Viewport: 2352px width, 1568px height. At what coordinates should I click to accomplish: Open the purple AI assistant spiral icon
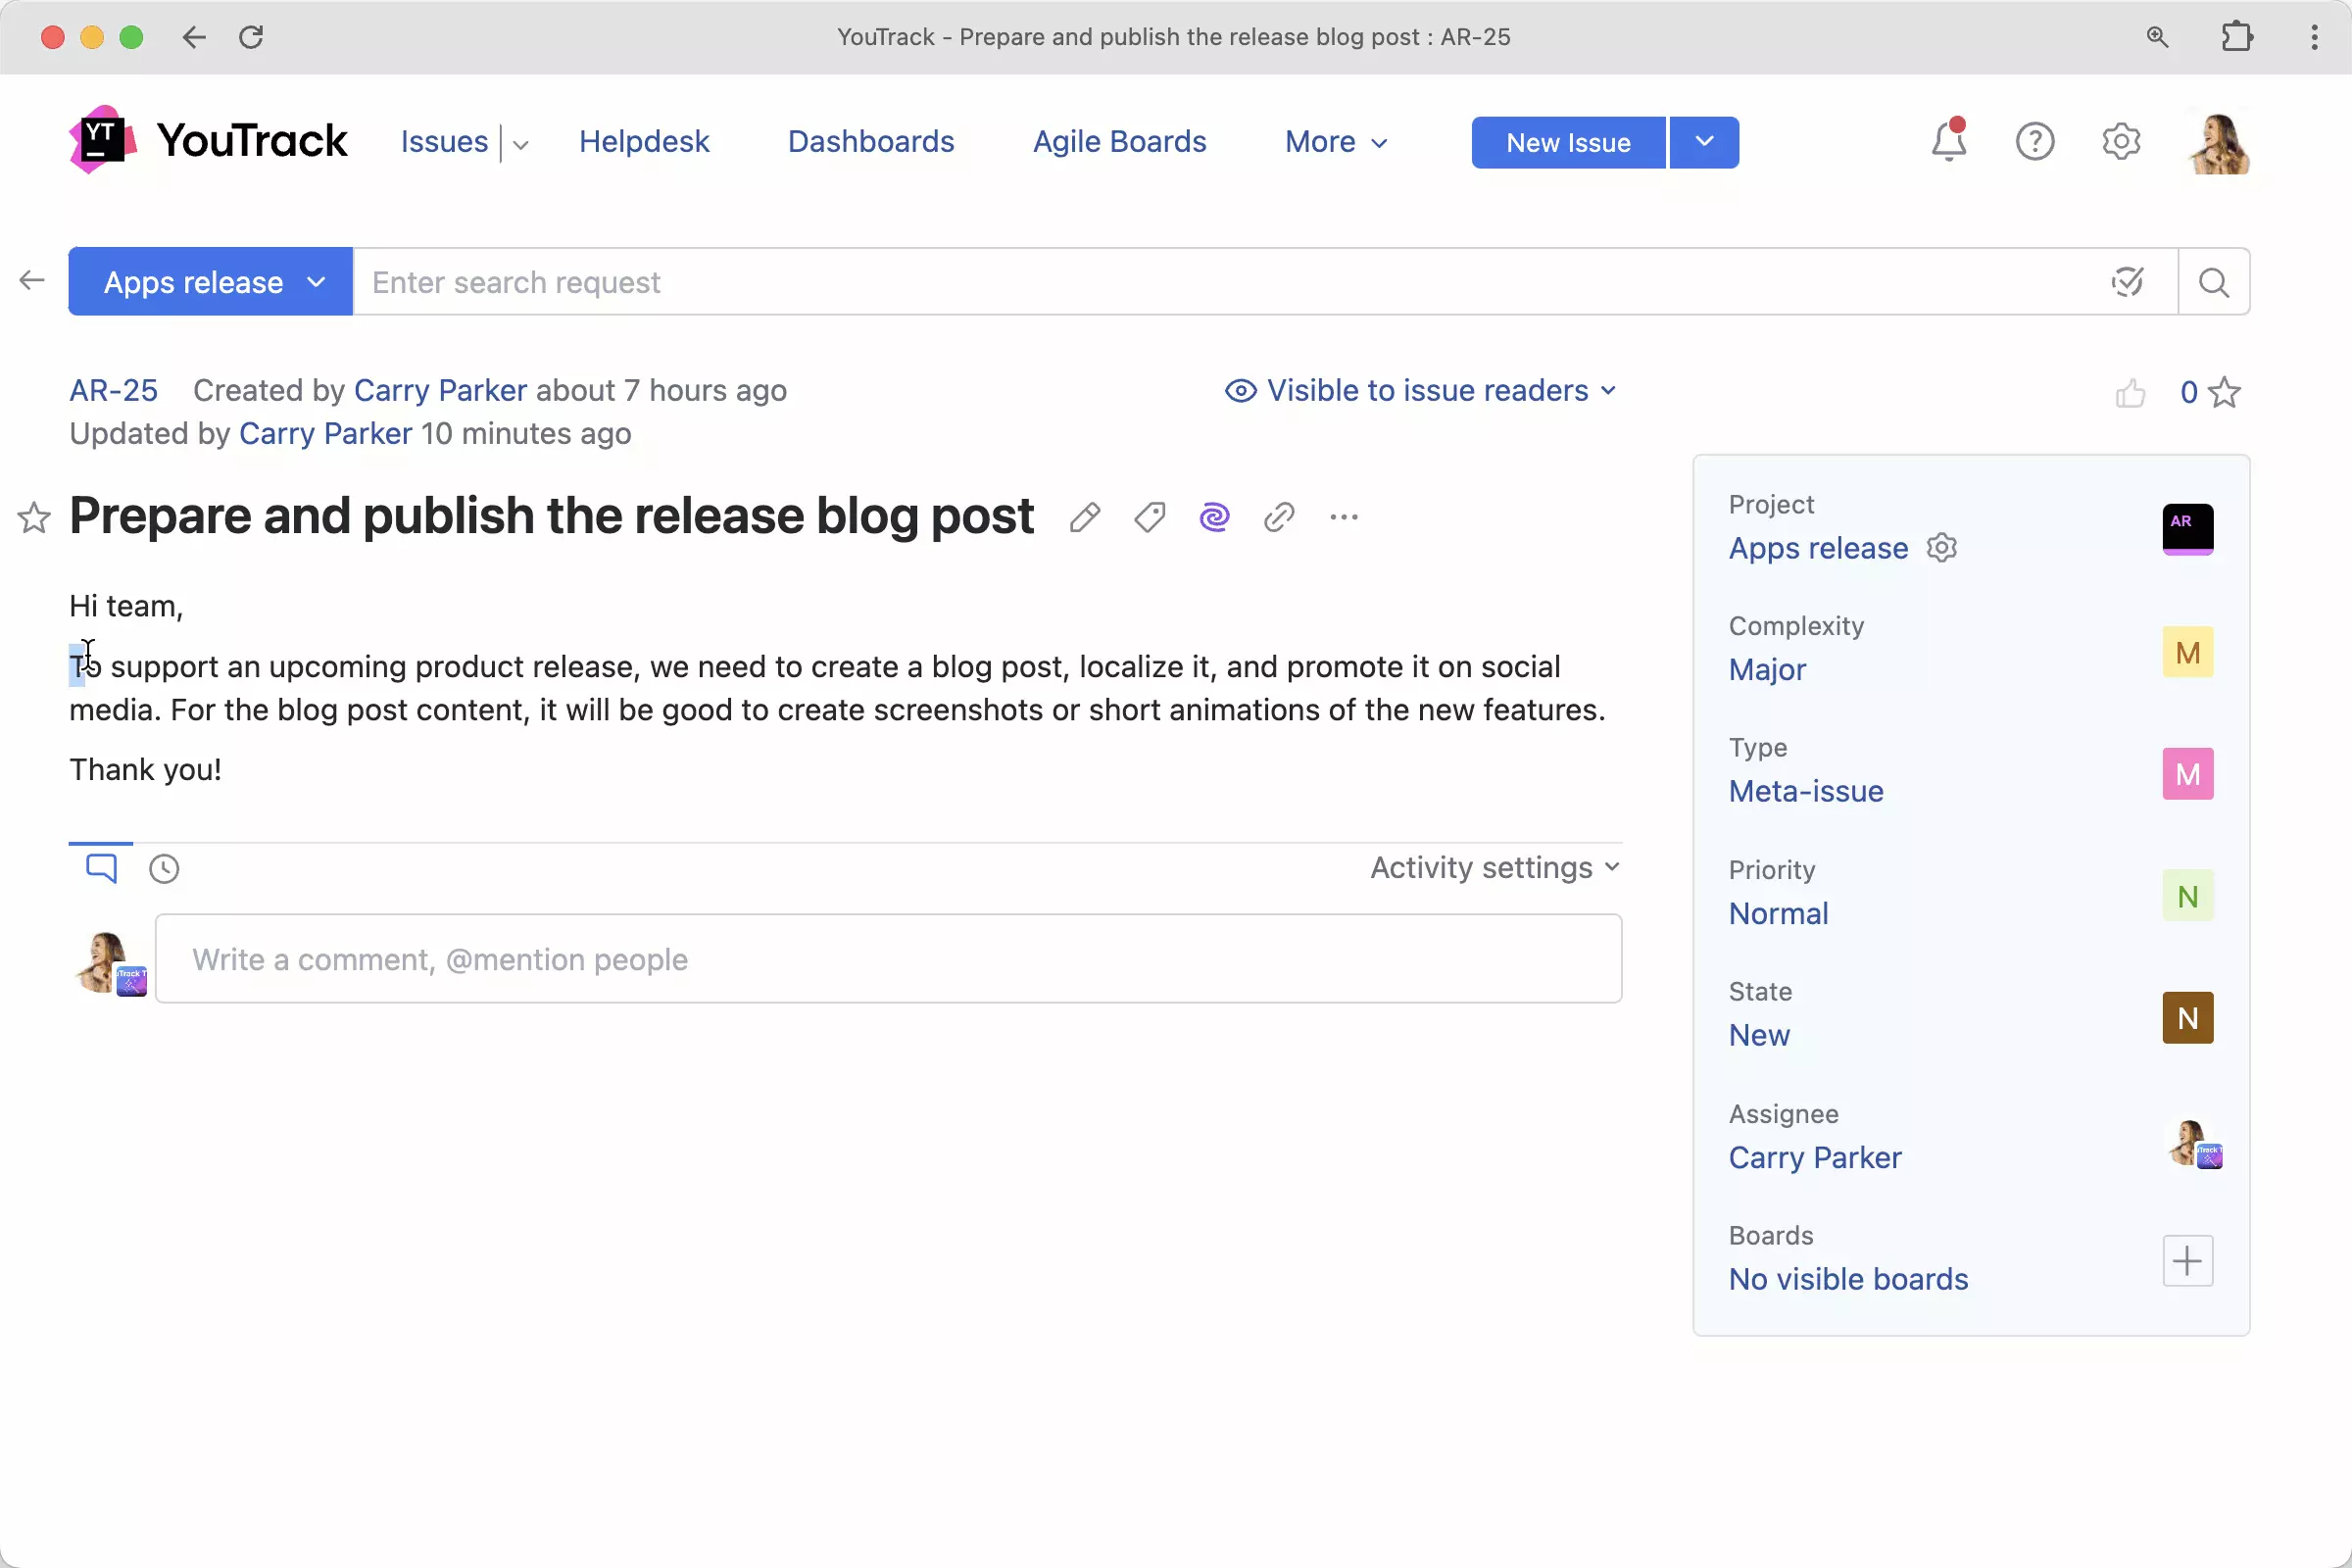coord(1214,517)
